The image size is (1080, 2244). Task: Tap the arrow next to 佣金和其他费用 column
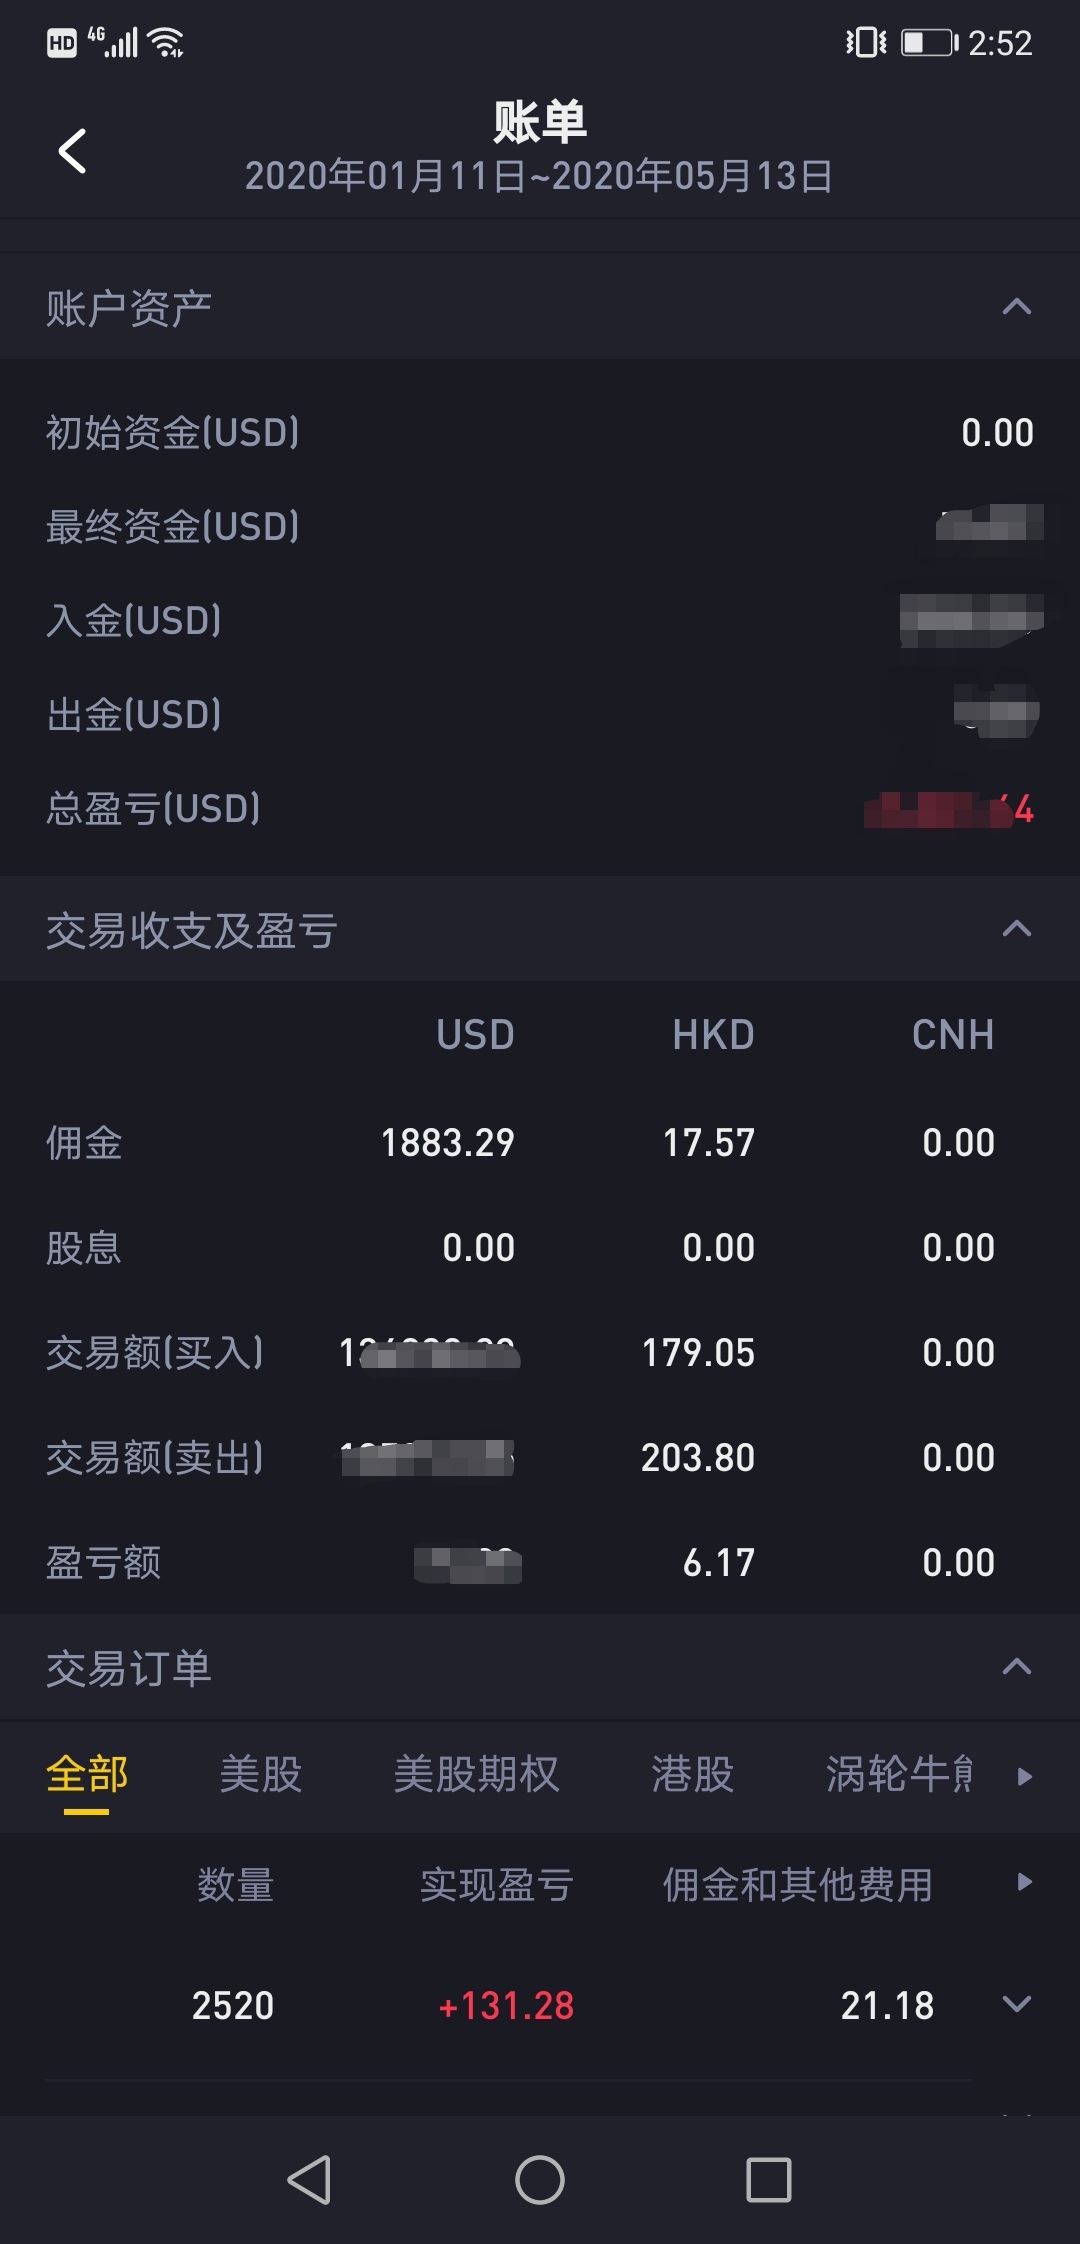tap(1024, 1882)
